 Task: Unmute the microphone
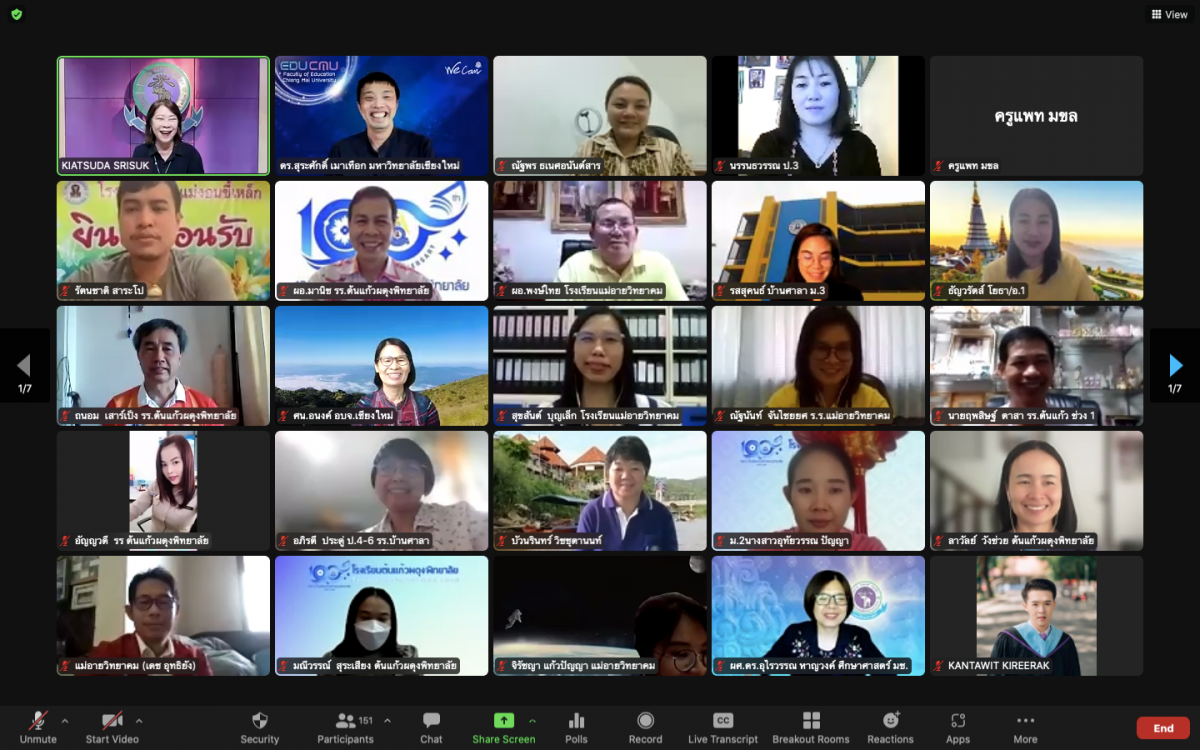[38, 727]
